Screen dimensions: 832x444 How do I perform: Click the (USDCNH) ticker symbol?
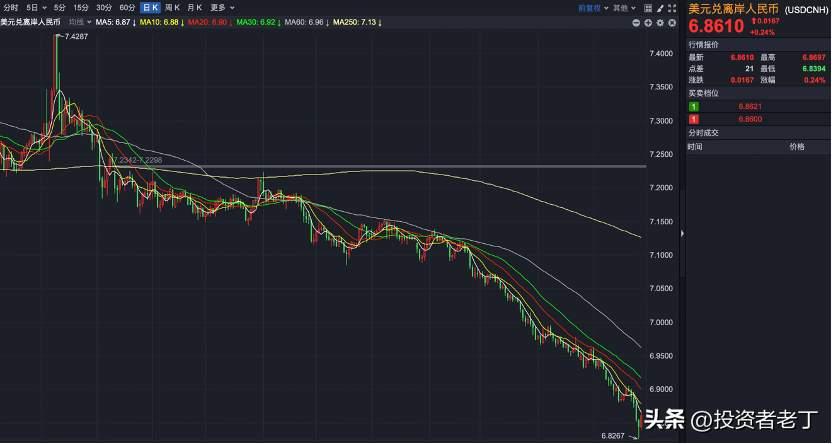[x=806, y=9]
